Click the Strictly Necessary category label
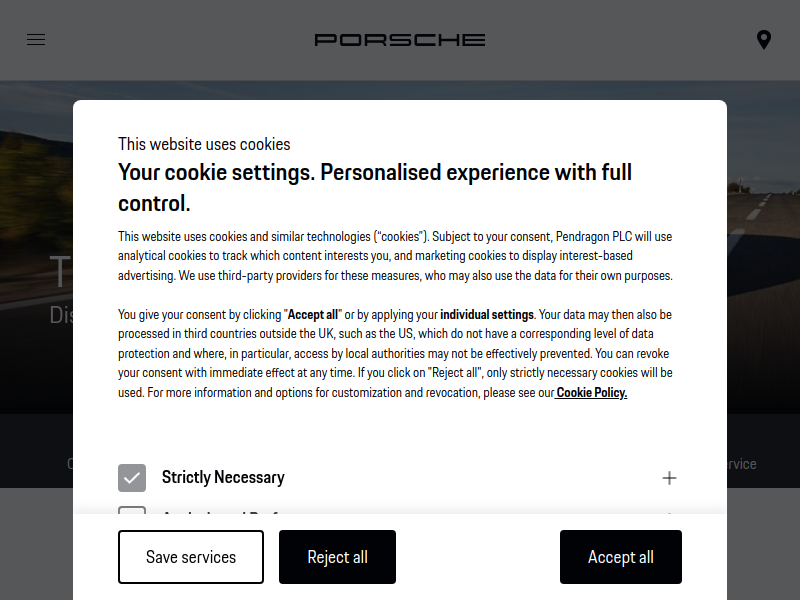The width and height of the screenshot is (800, 600). pos(223,478)
